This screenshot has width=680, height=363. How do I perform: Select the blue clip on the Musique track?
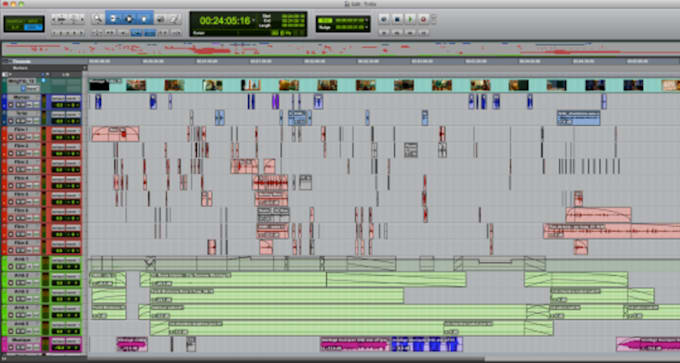[427, 344]
